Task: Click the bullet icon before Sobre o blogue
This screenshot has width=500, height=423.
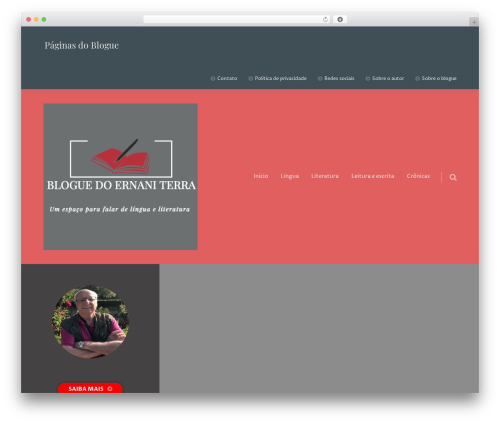Action: [417, 79]
